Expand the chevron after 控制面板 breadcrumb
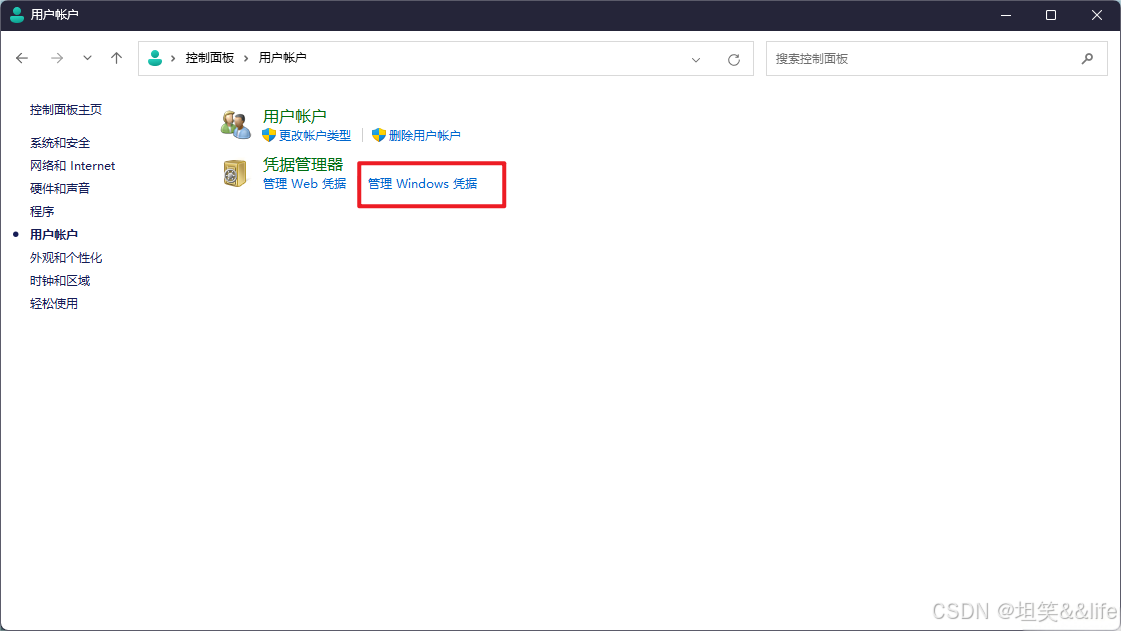This screenshot has width=1121, height=631. pos(246,58)
